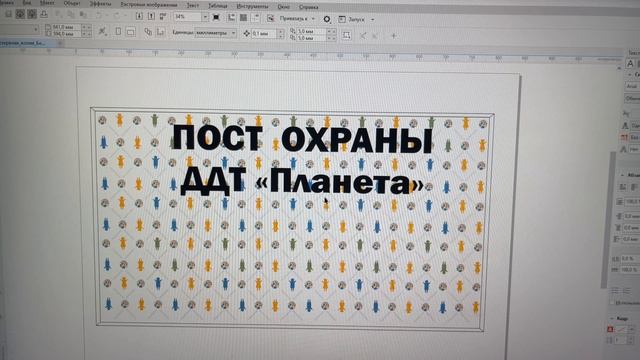Open the Текст menu
The height and width of the screenshot is (360, 640).
pyautogui.click(x=193, y=5)
